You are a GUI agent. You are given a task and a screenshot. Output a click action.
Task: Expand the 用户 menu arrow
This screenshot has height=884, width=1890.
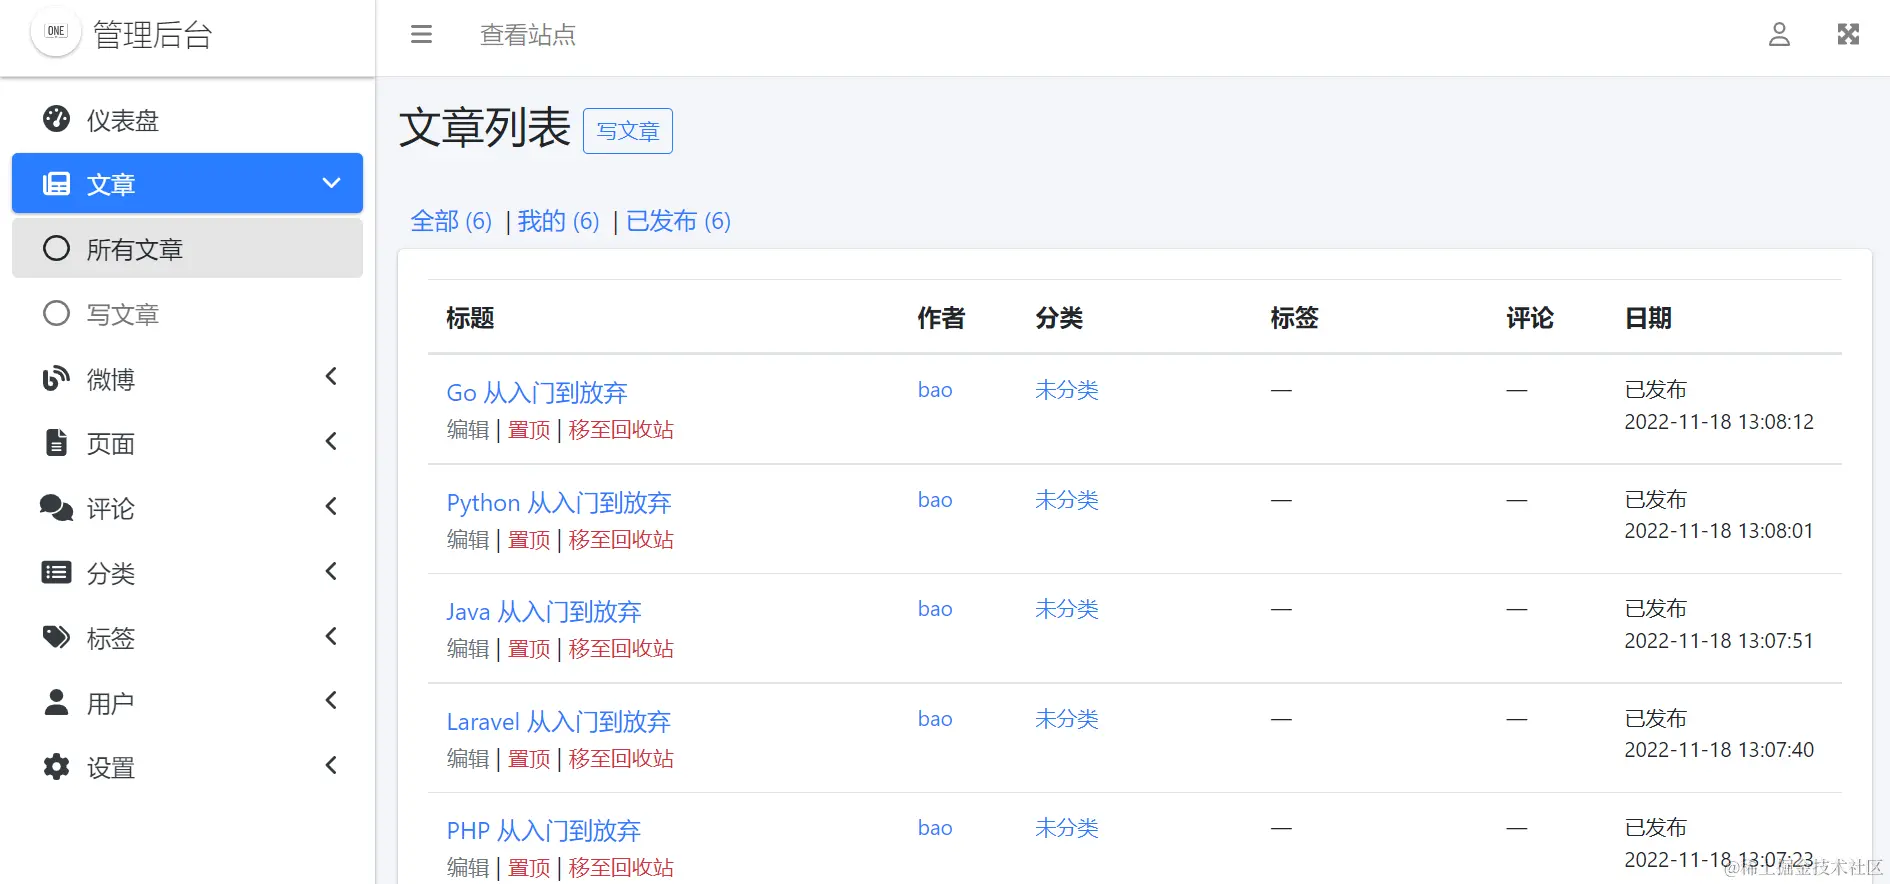[331, 701]
